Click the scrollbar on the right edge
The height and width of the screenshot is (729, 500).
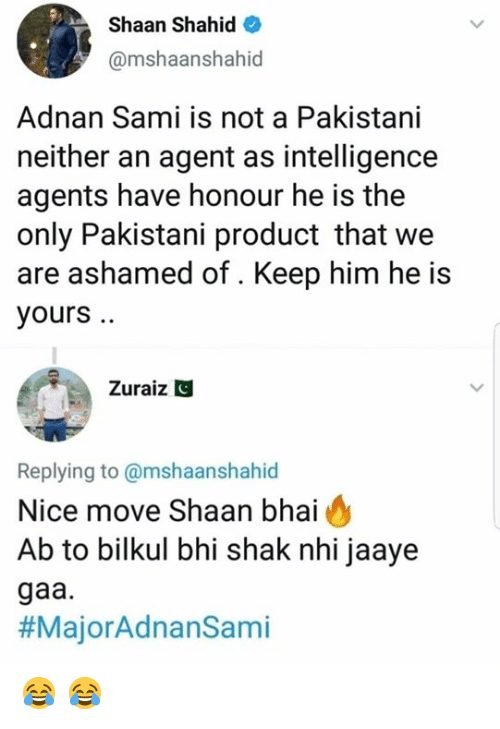[x=497, y=425]
